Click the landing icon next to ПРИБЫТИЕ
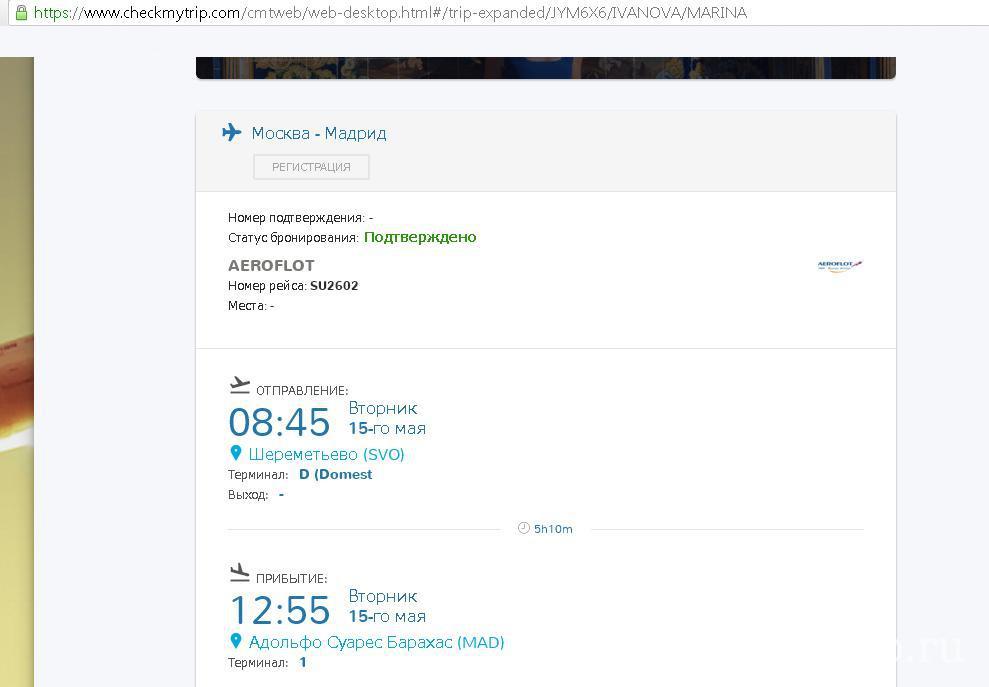 click(239, 573)
